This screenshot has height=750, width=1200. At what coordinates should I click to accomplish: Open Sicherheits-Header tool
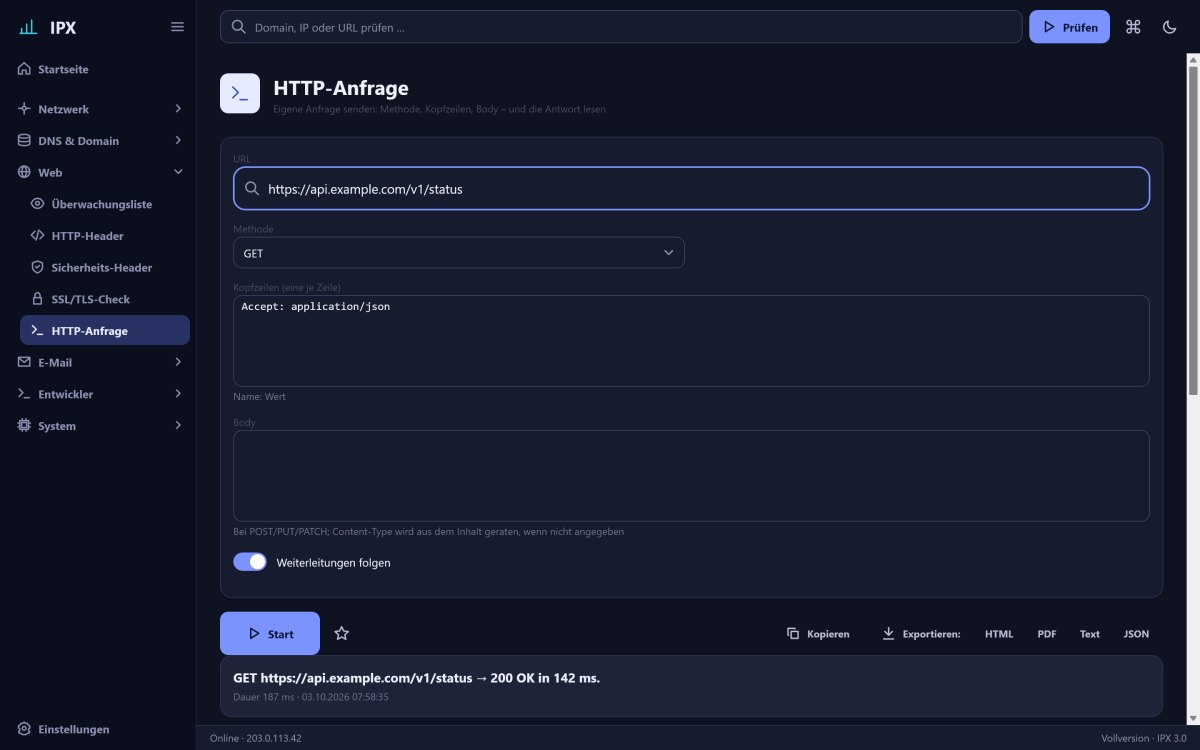point(105,268)
